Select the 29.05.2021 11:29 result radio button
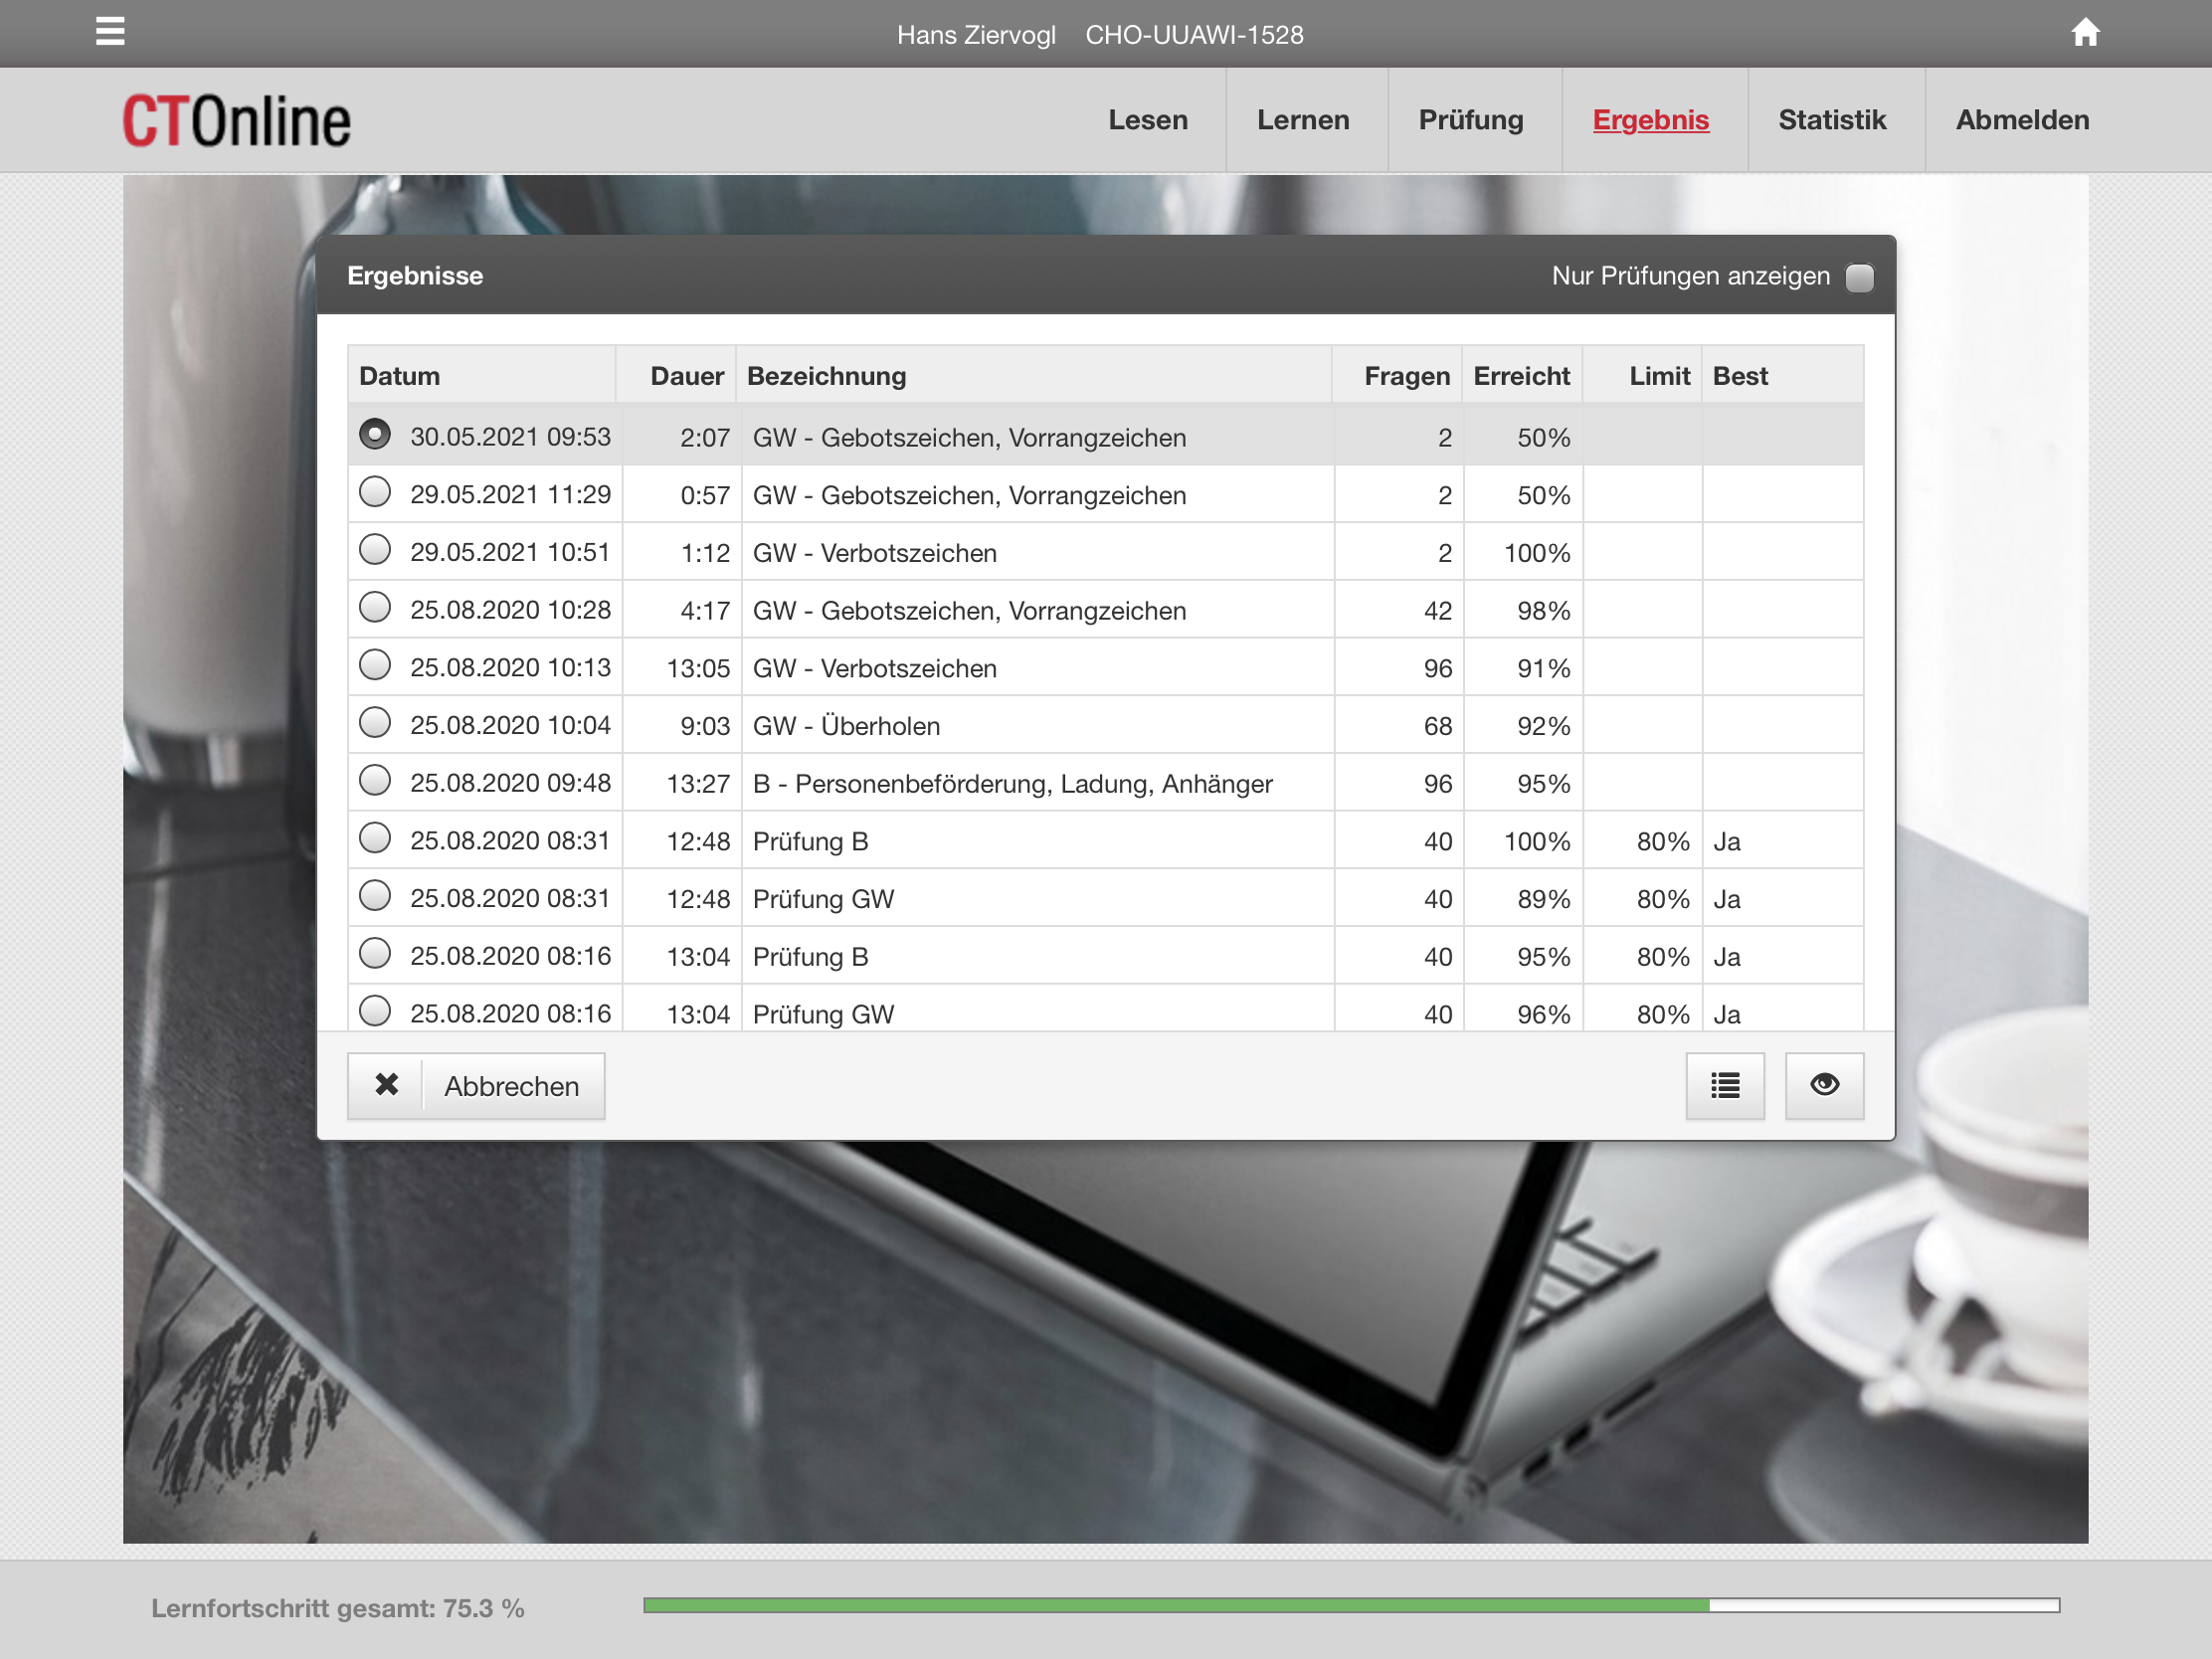2212x1659 pixels. [x=375, y=493]
